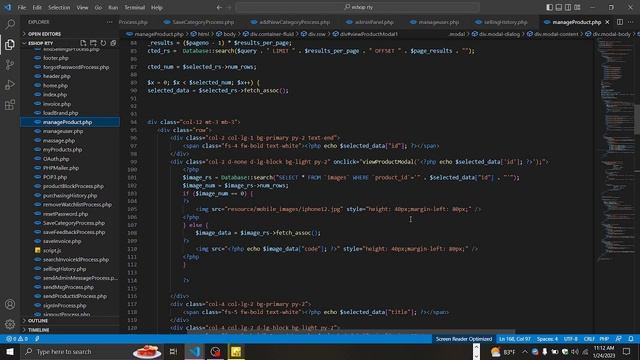The height and width of the screenshot is (360, 640).
Task: Open Windows Start menu
Action: (10, 351)
